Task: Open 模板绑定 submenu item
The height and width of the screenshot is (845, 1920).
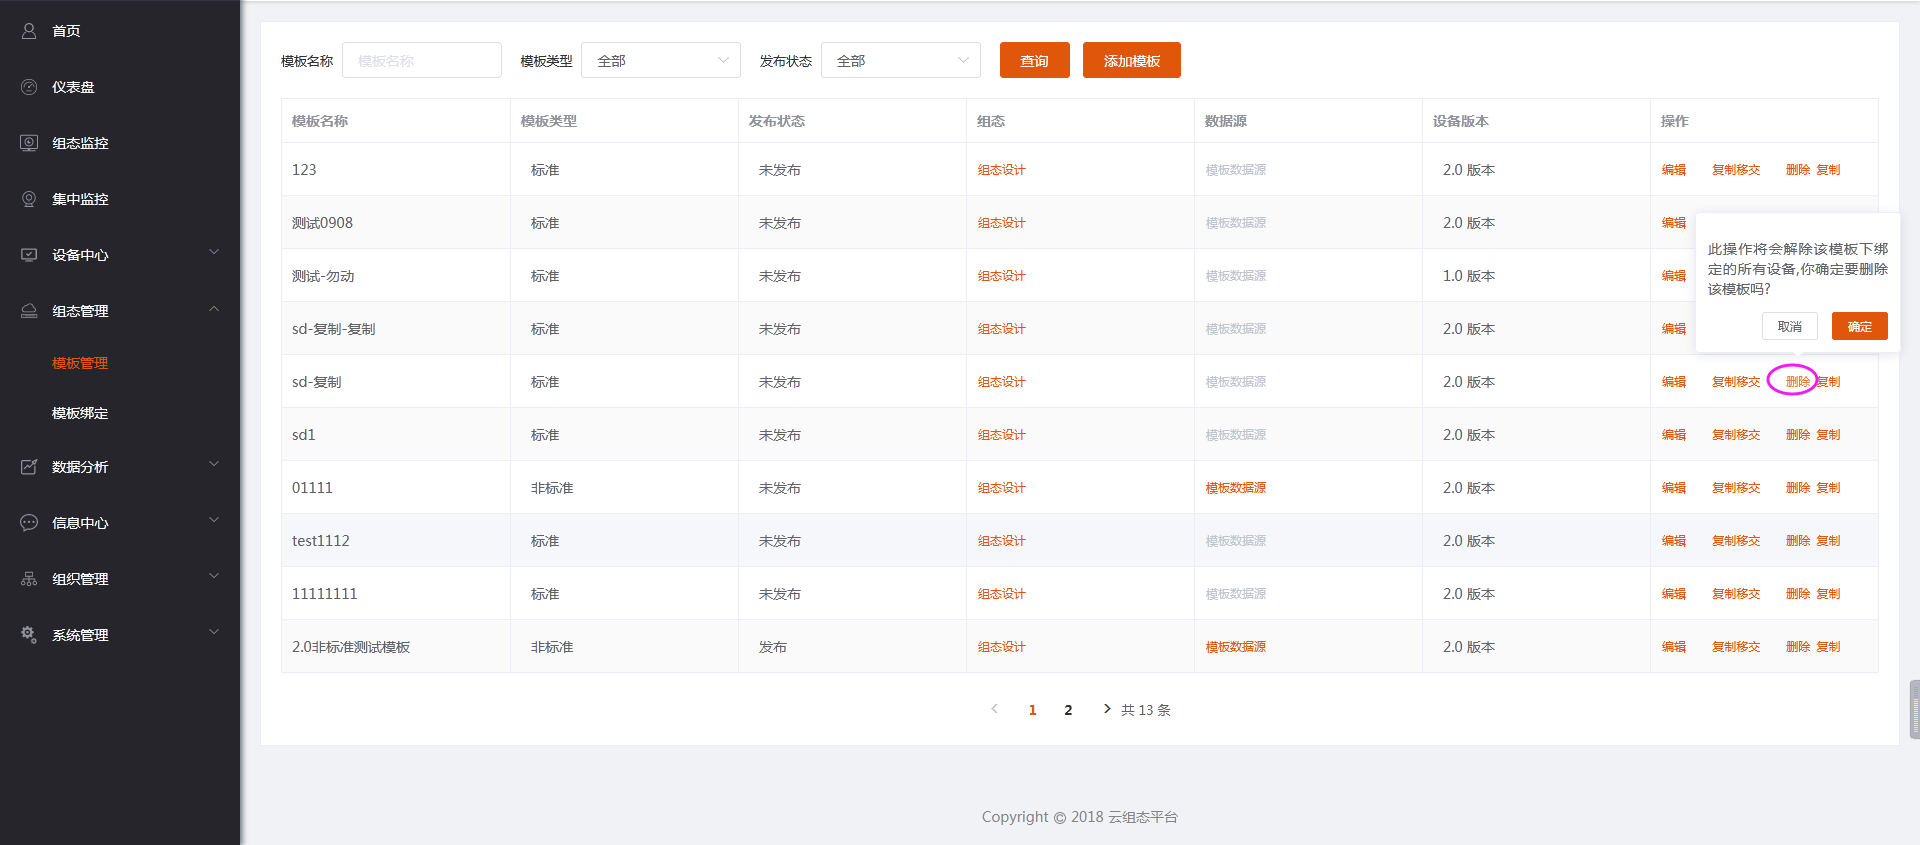Action: [80, 413]
